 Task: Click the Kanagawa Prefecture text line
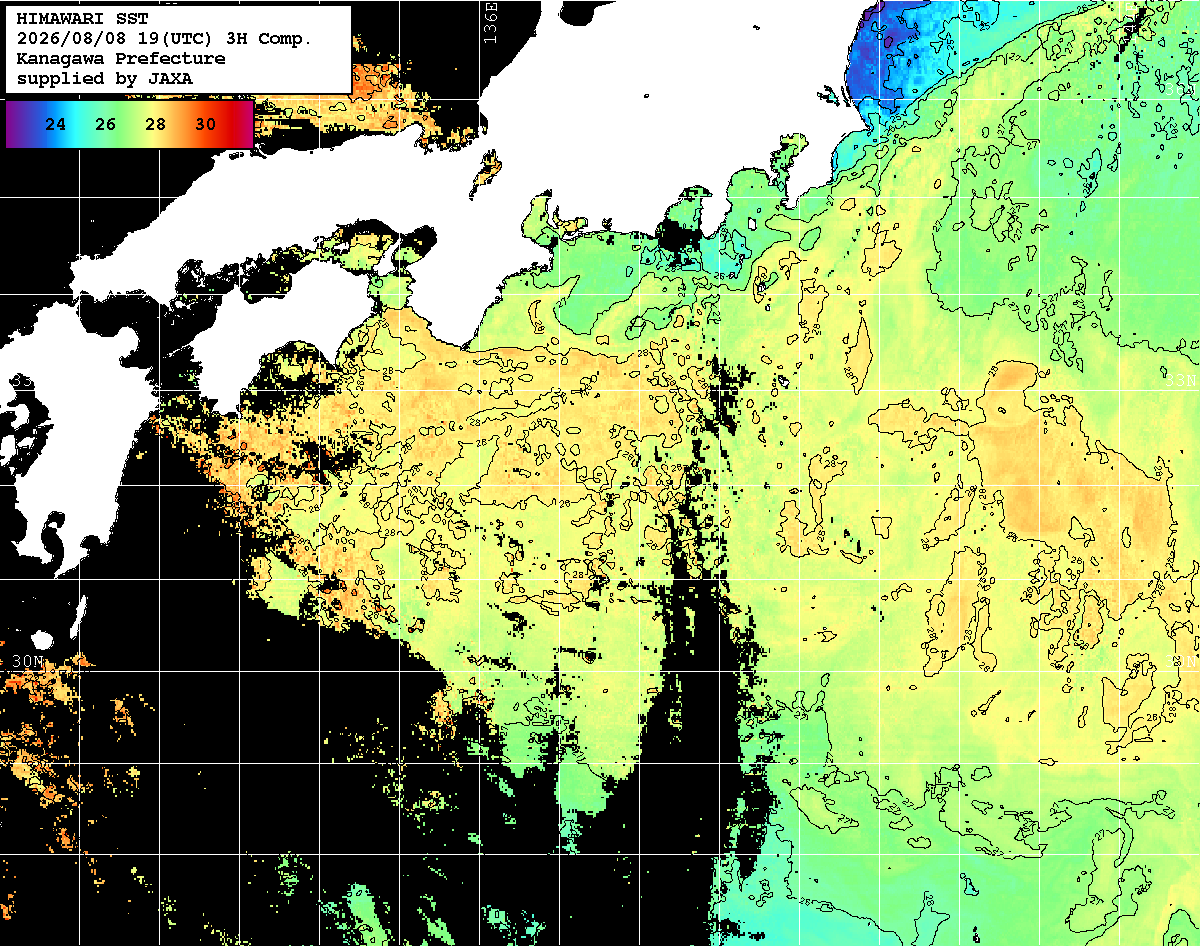coord(121,59)
